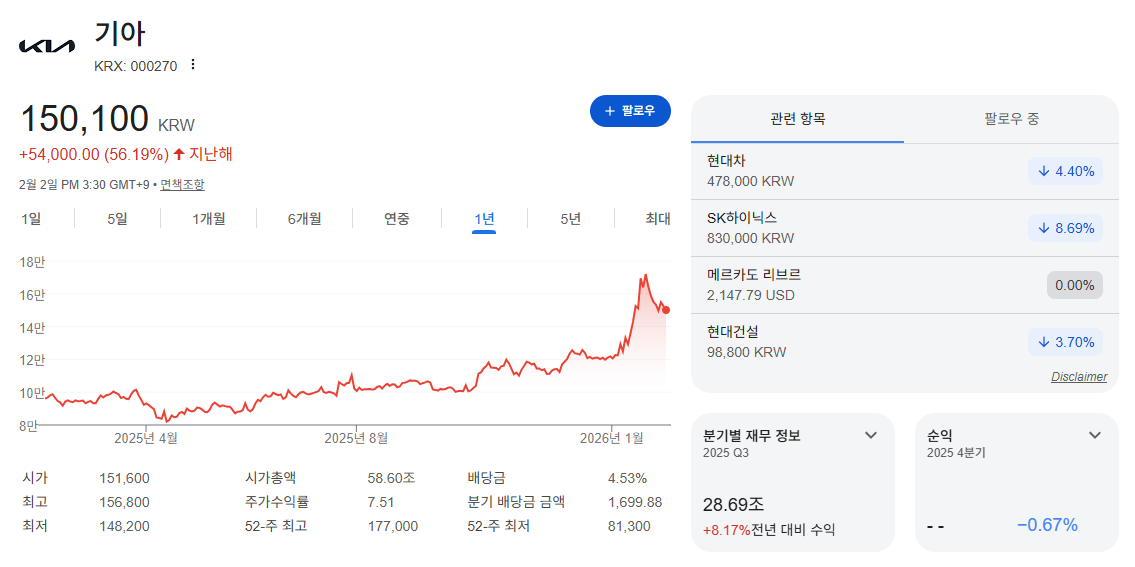Open the 현대차 related stock row
The image size is (1135, 567).
[905, 172]
